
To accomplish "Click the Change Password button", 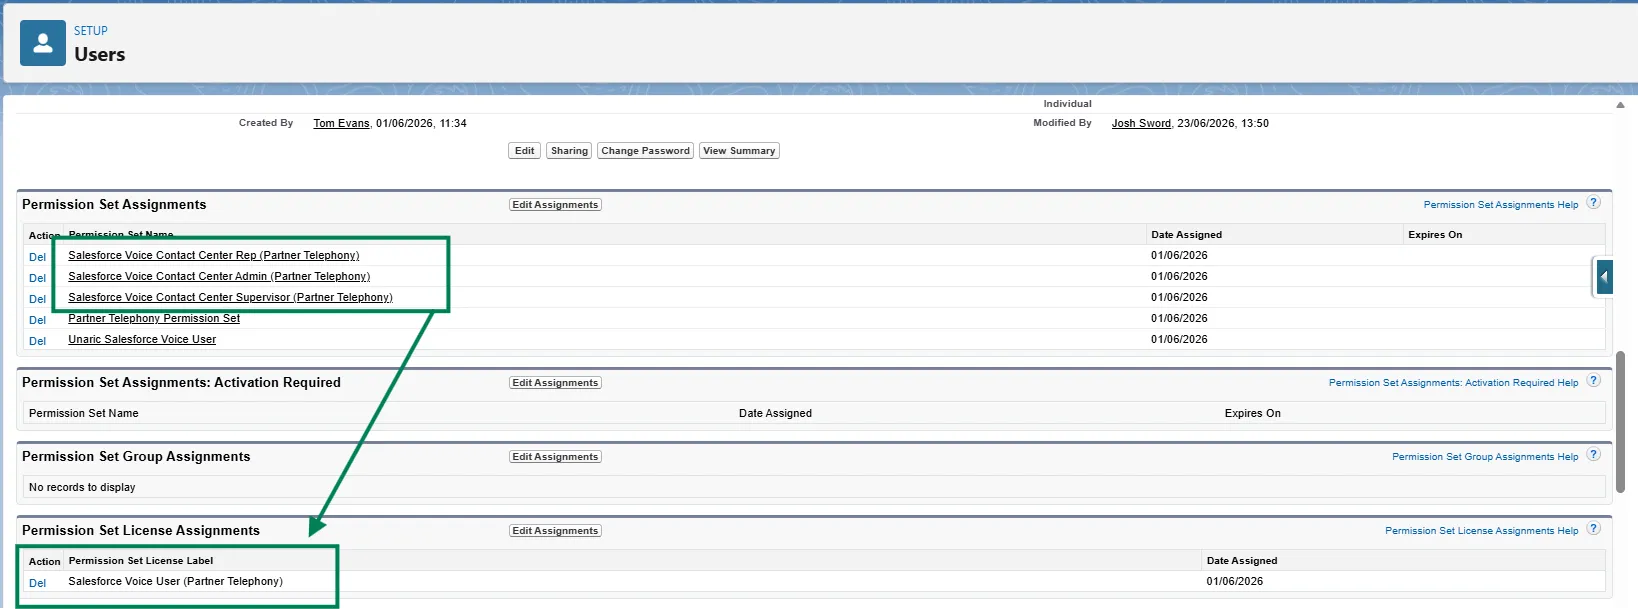I will tap(645, 151).
